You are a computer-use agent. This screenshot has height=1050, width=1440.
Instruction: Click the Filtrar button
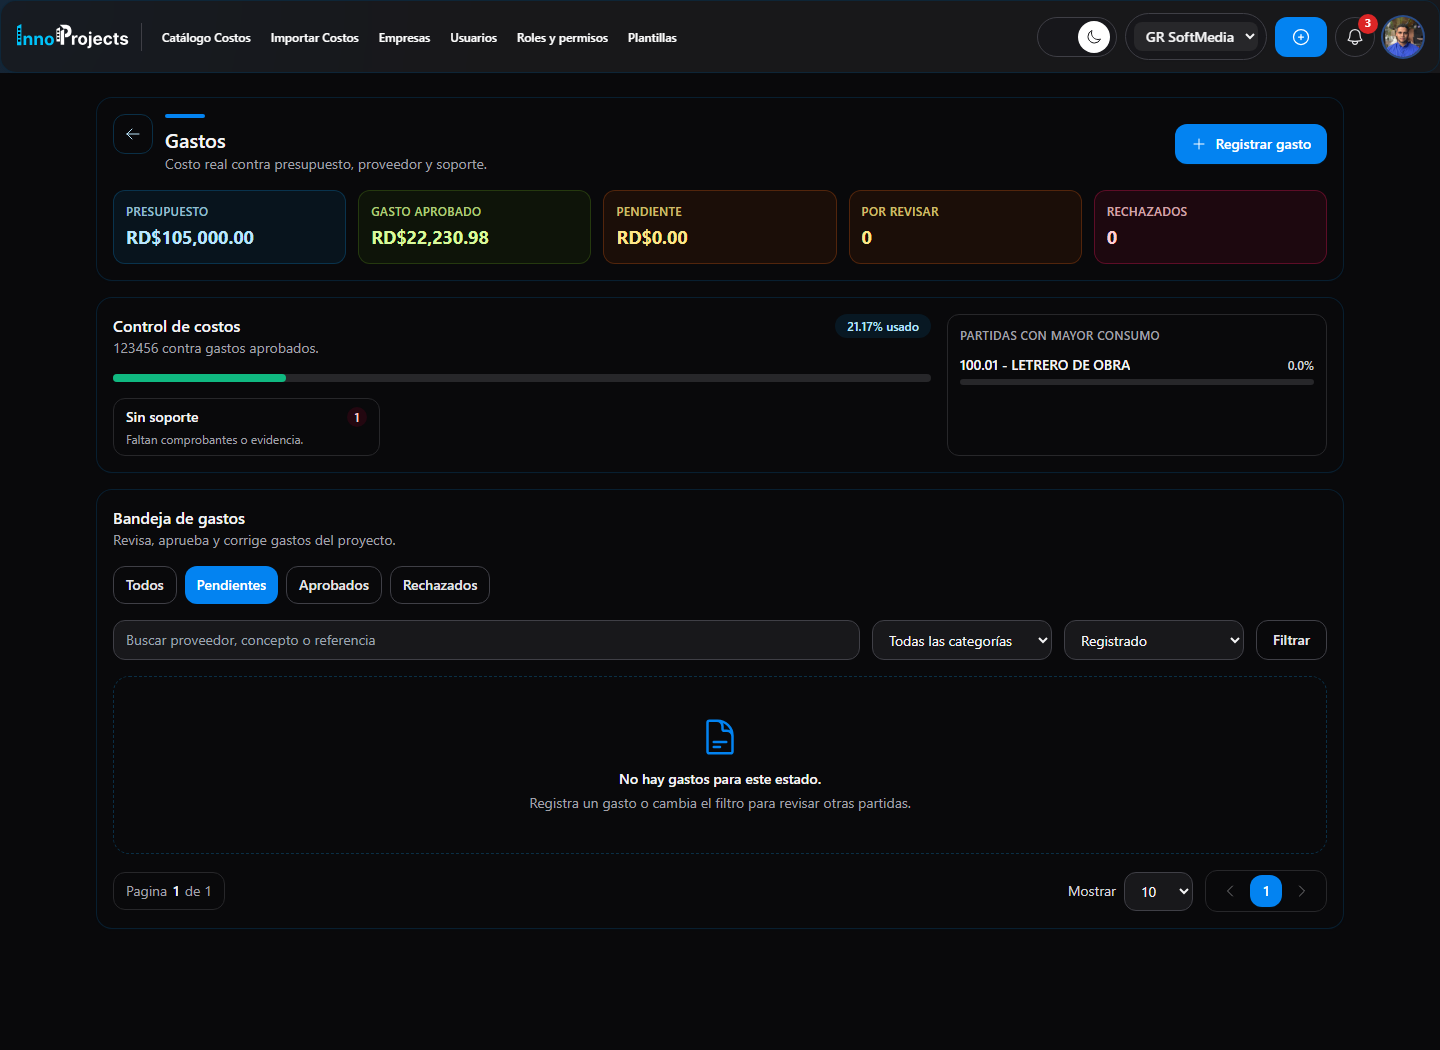pos(1291,640)
